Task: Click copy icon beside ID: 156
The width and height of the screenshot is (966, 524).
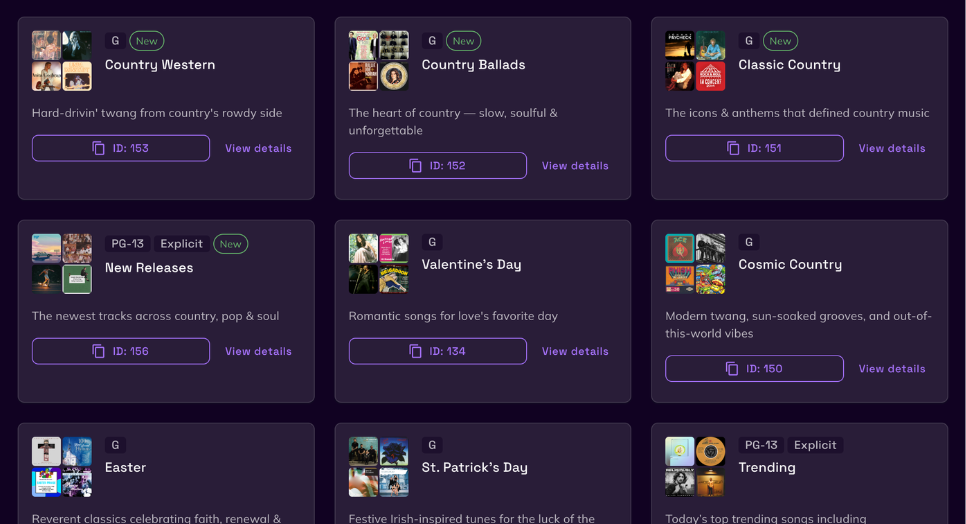Action: [99, 351]
